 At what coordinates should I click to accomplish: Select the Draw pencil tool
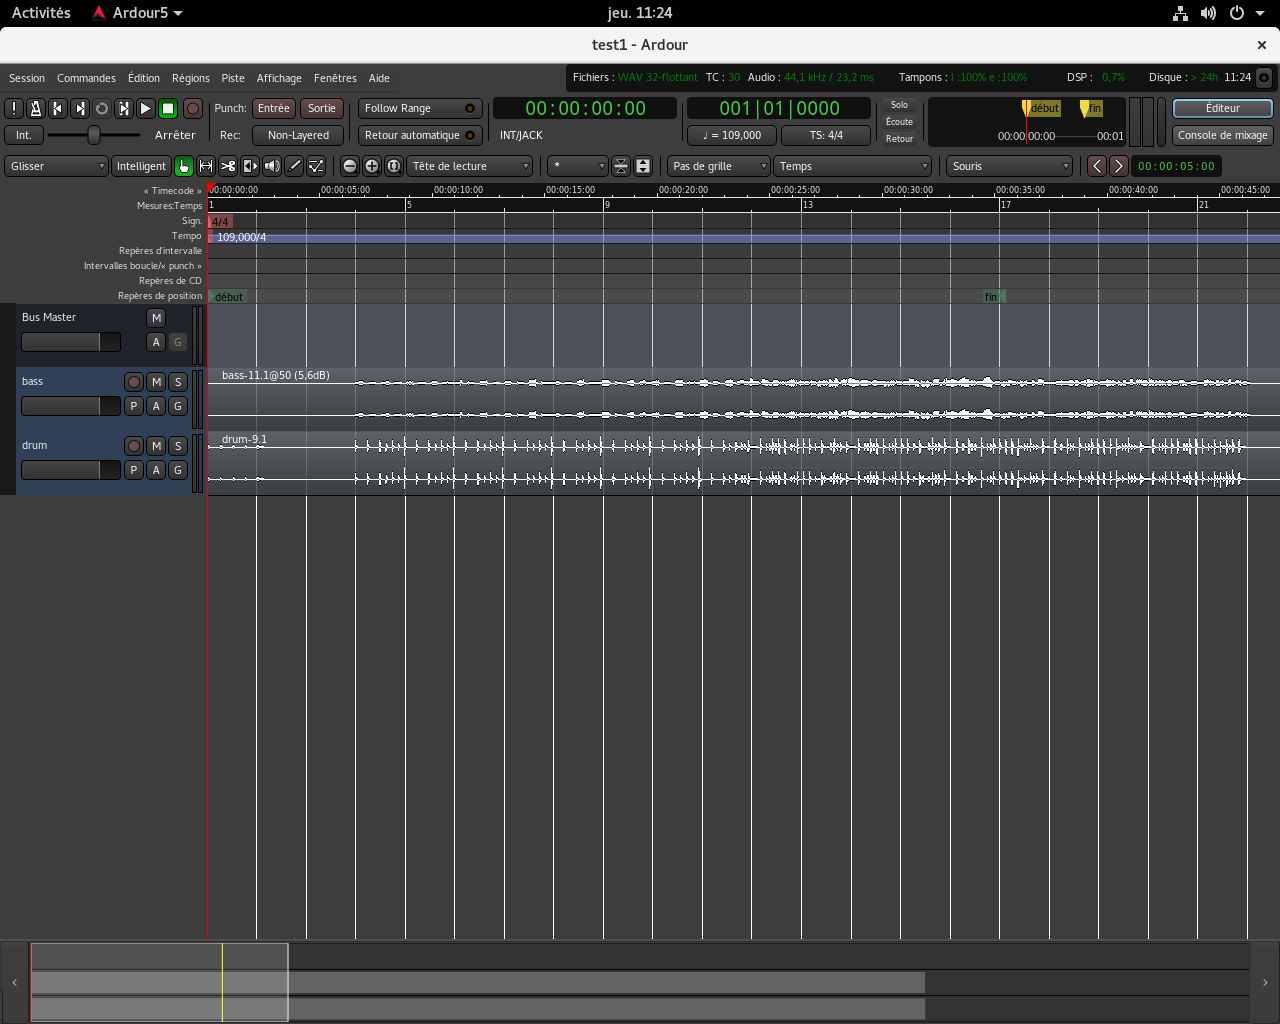[294, 166]
